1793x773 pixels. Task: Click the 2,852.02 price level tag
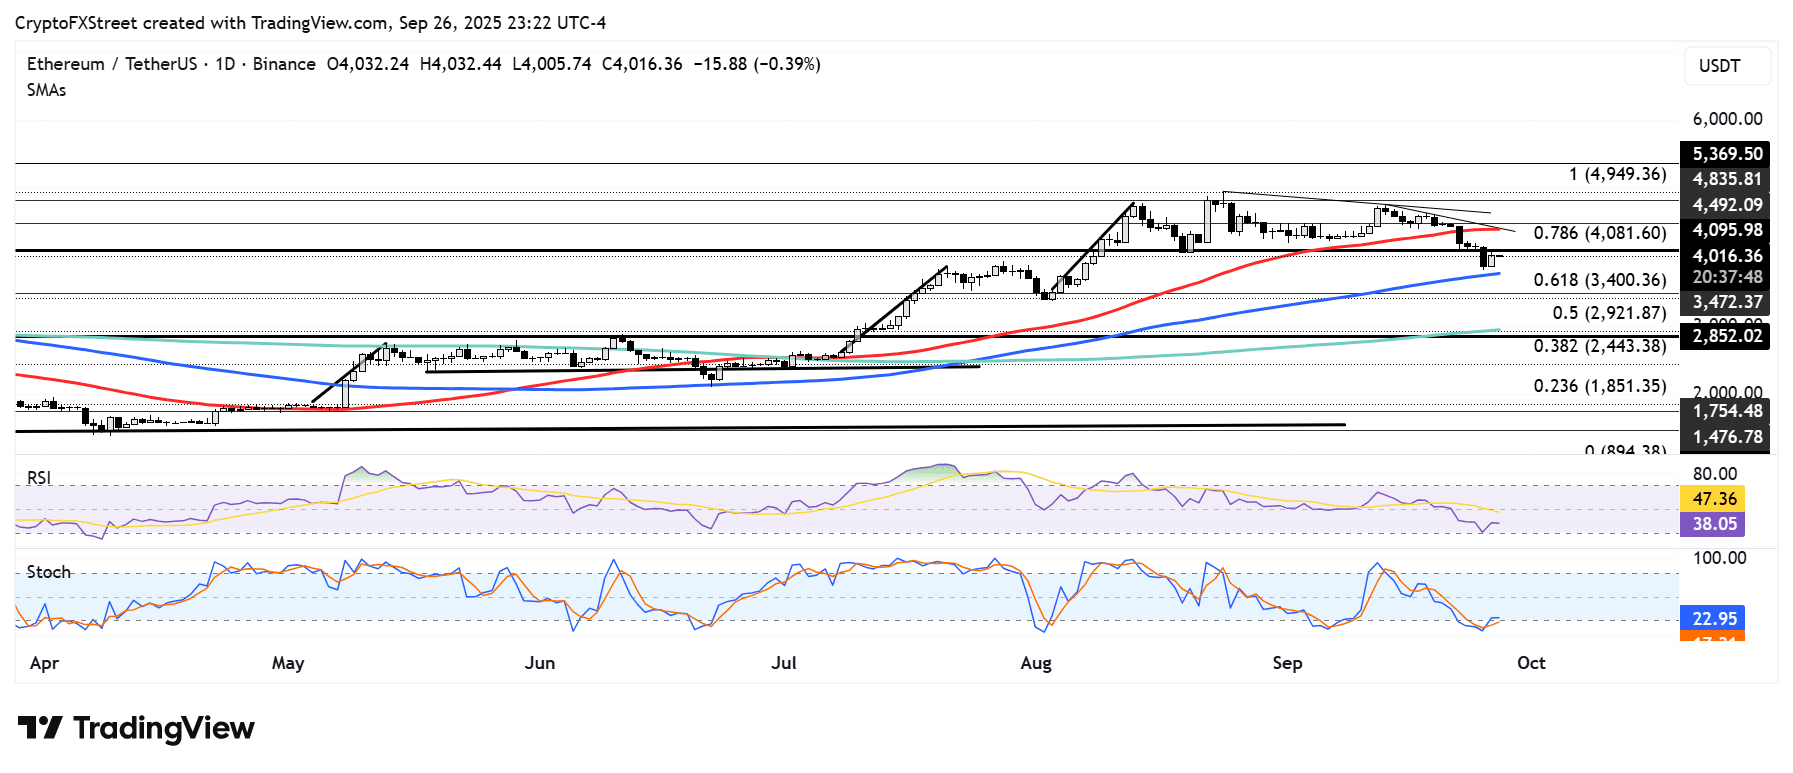pyautogui.click(x=1726, y=336)
